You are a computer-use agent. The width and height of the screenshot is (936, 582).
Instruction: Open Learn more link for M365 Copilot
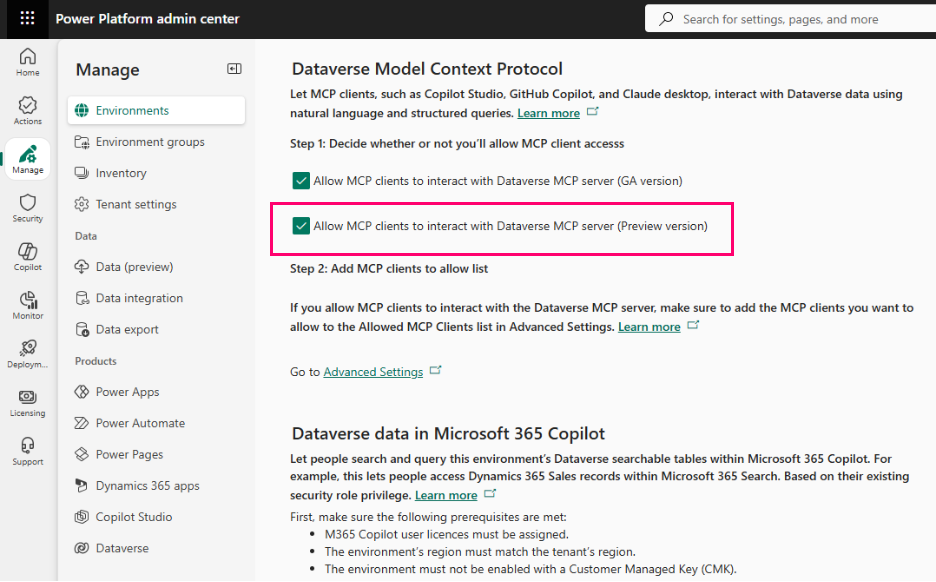(x=446, y=495)
